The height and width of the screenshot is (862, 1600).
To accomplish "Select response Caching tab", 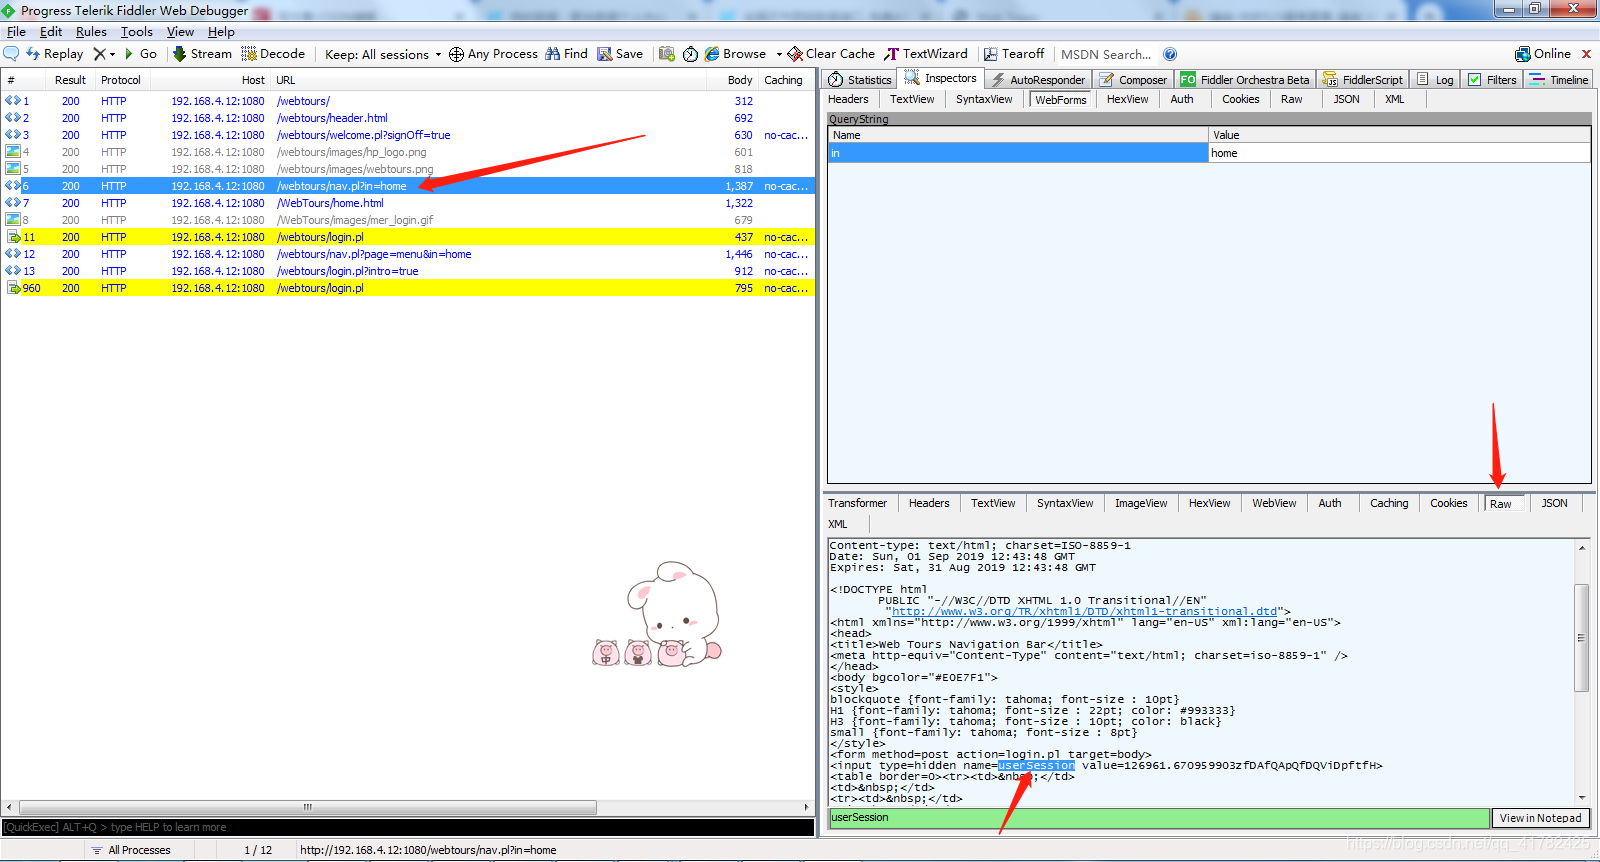I will [1389, 503].
